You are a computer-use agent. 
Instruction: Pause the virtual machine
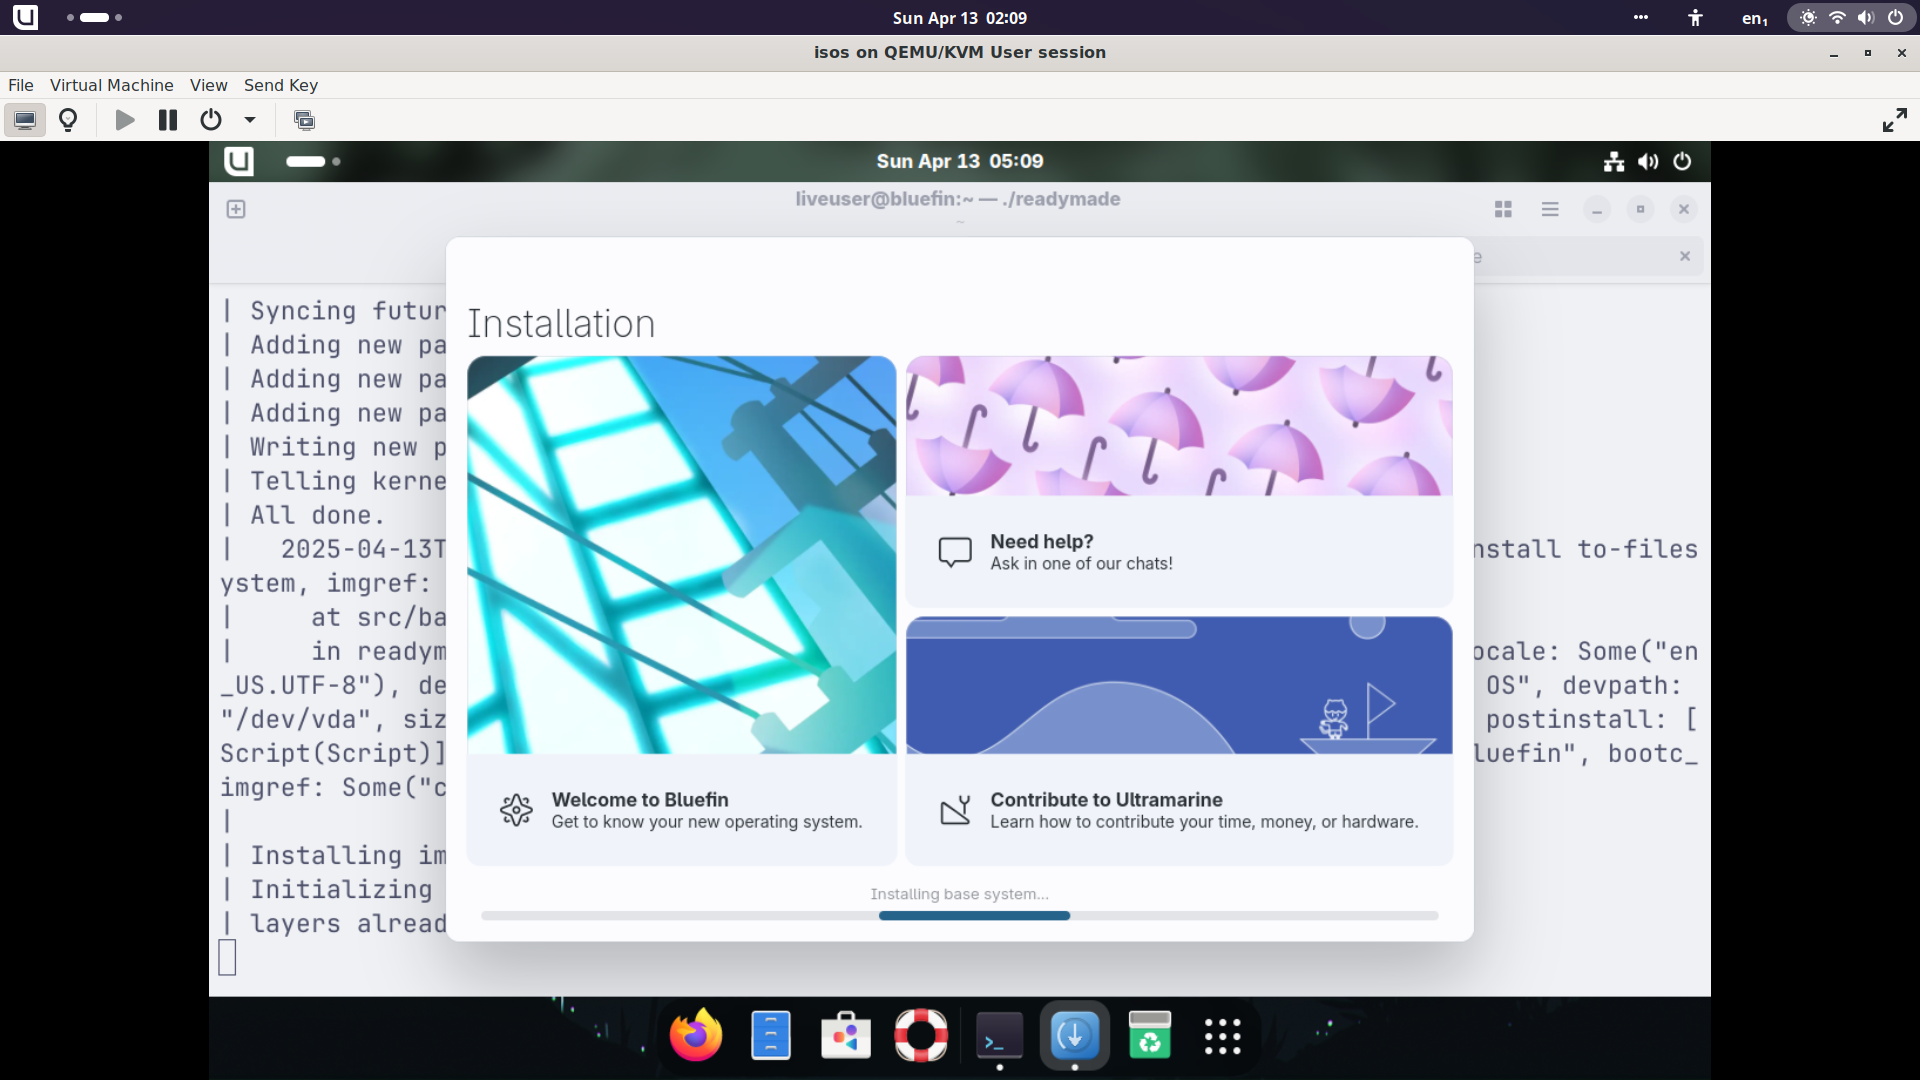coord(168,120)
